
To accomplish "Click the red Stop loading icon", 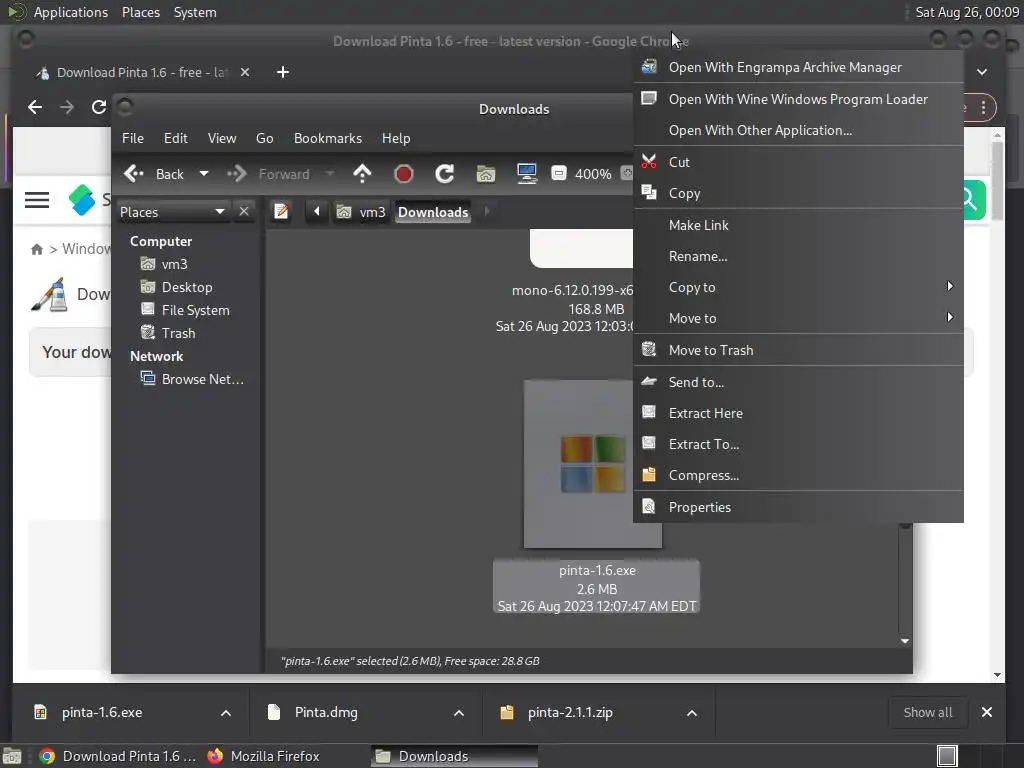I will click(x=404, y=174).
